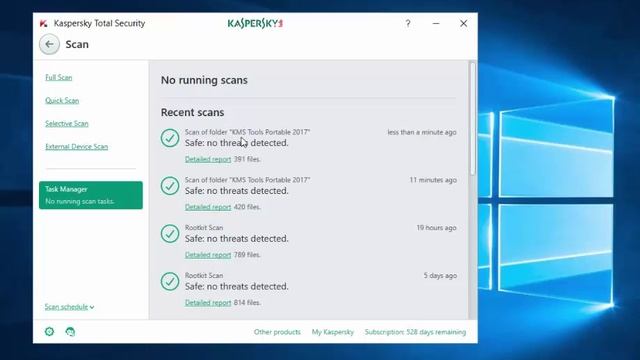
Task: Open help with the question mark
Action: [x=408, y=23]
